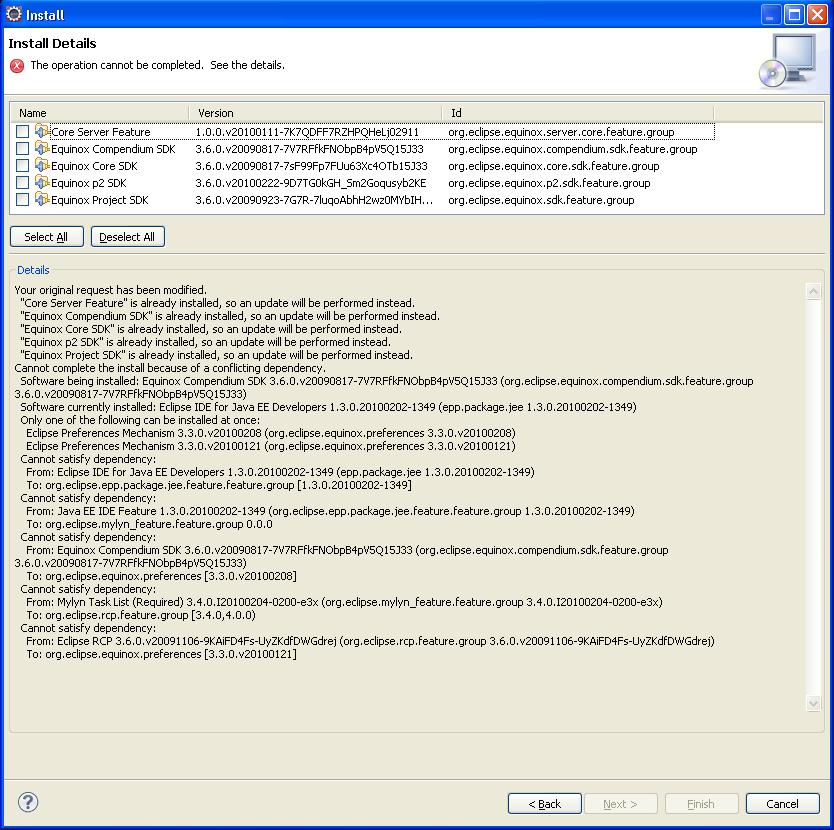
Task: Click the Equinox Compendium SDK feature icon
Action: (x=42, y=148)
